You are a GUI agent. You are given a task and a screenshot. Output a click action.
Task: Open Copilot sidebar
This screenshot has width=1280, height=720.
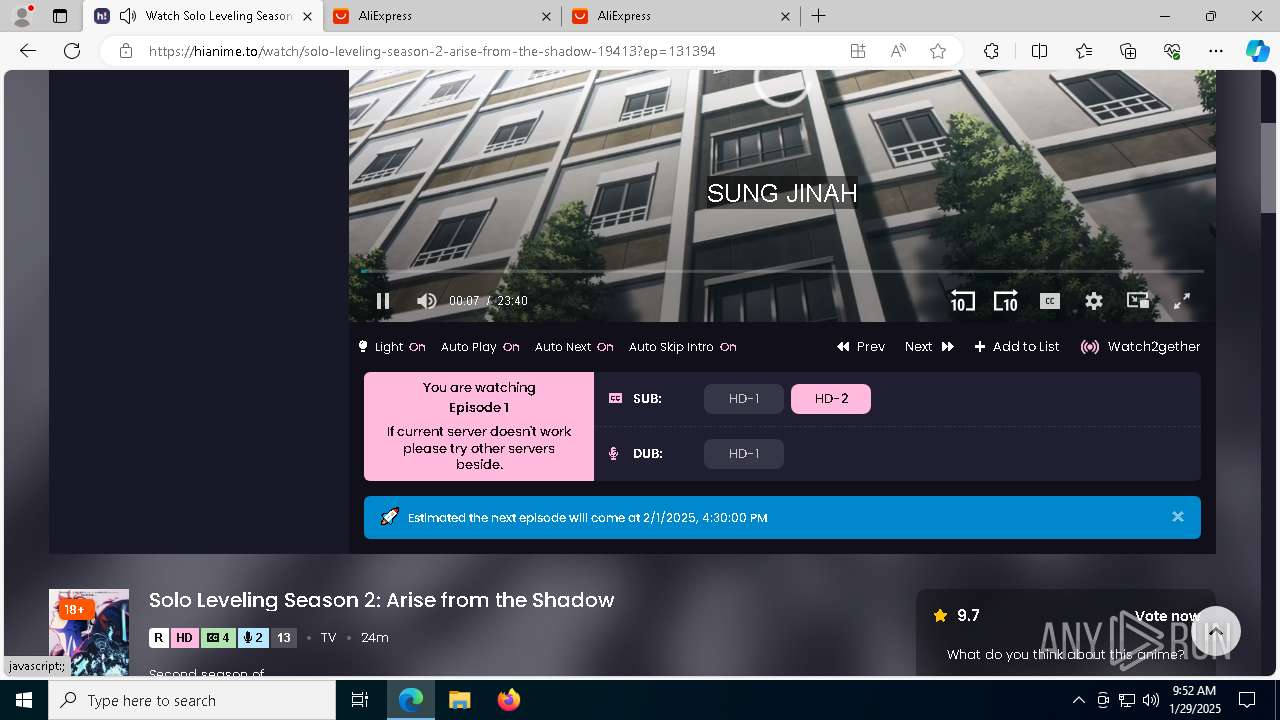coord(1257,51)
